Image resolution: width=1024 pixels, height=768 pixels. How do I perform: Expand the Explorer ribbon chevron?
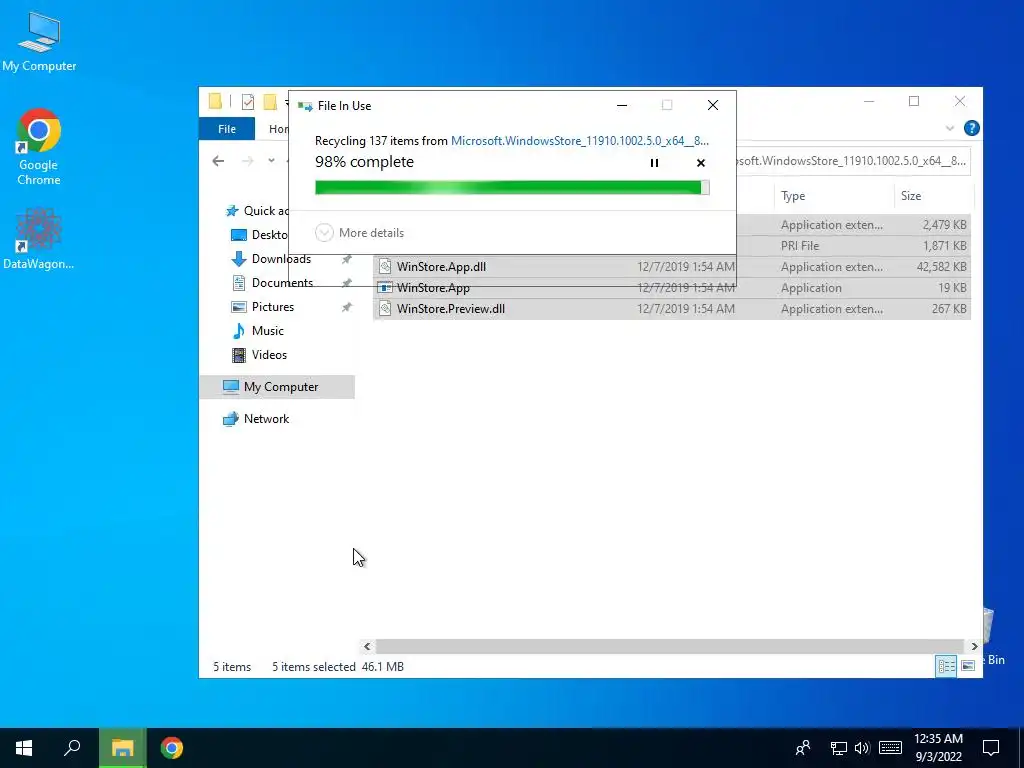pos(950,129)
